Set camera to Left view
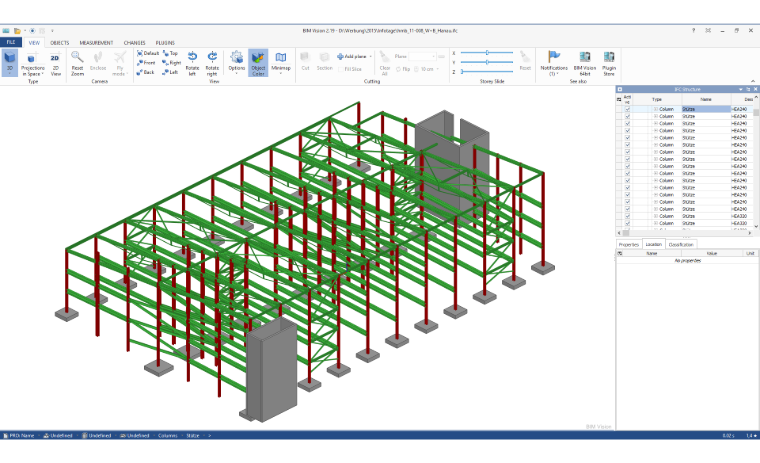 [171, 72]
